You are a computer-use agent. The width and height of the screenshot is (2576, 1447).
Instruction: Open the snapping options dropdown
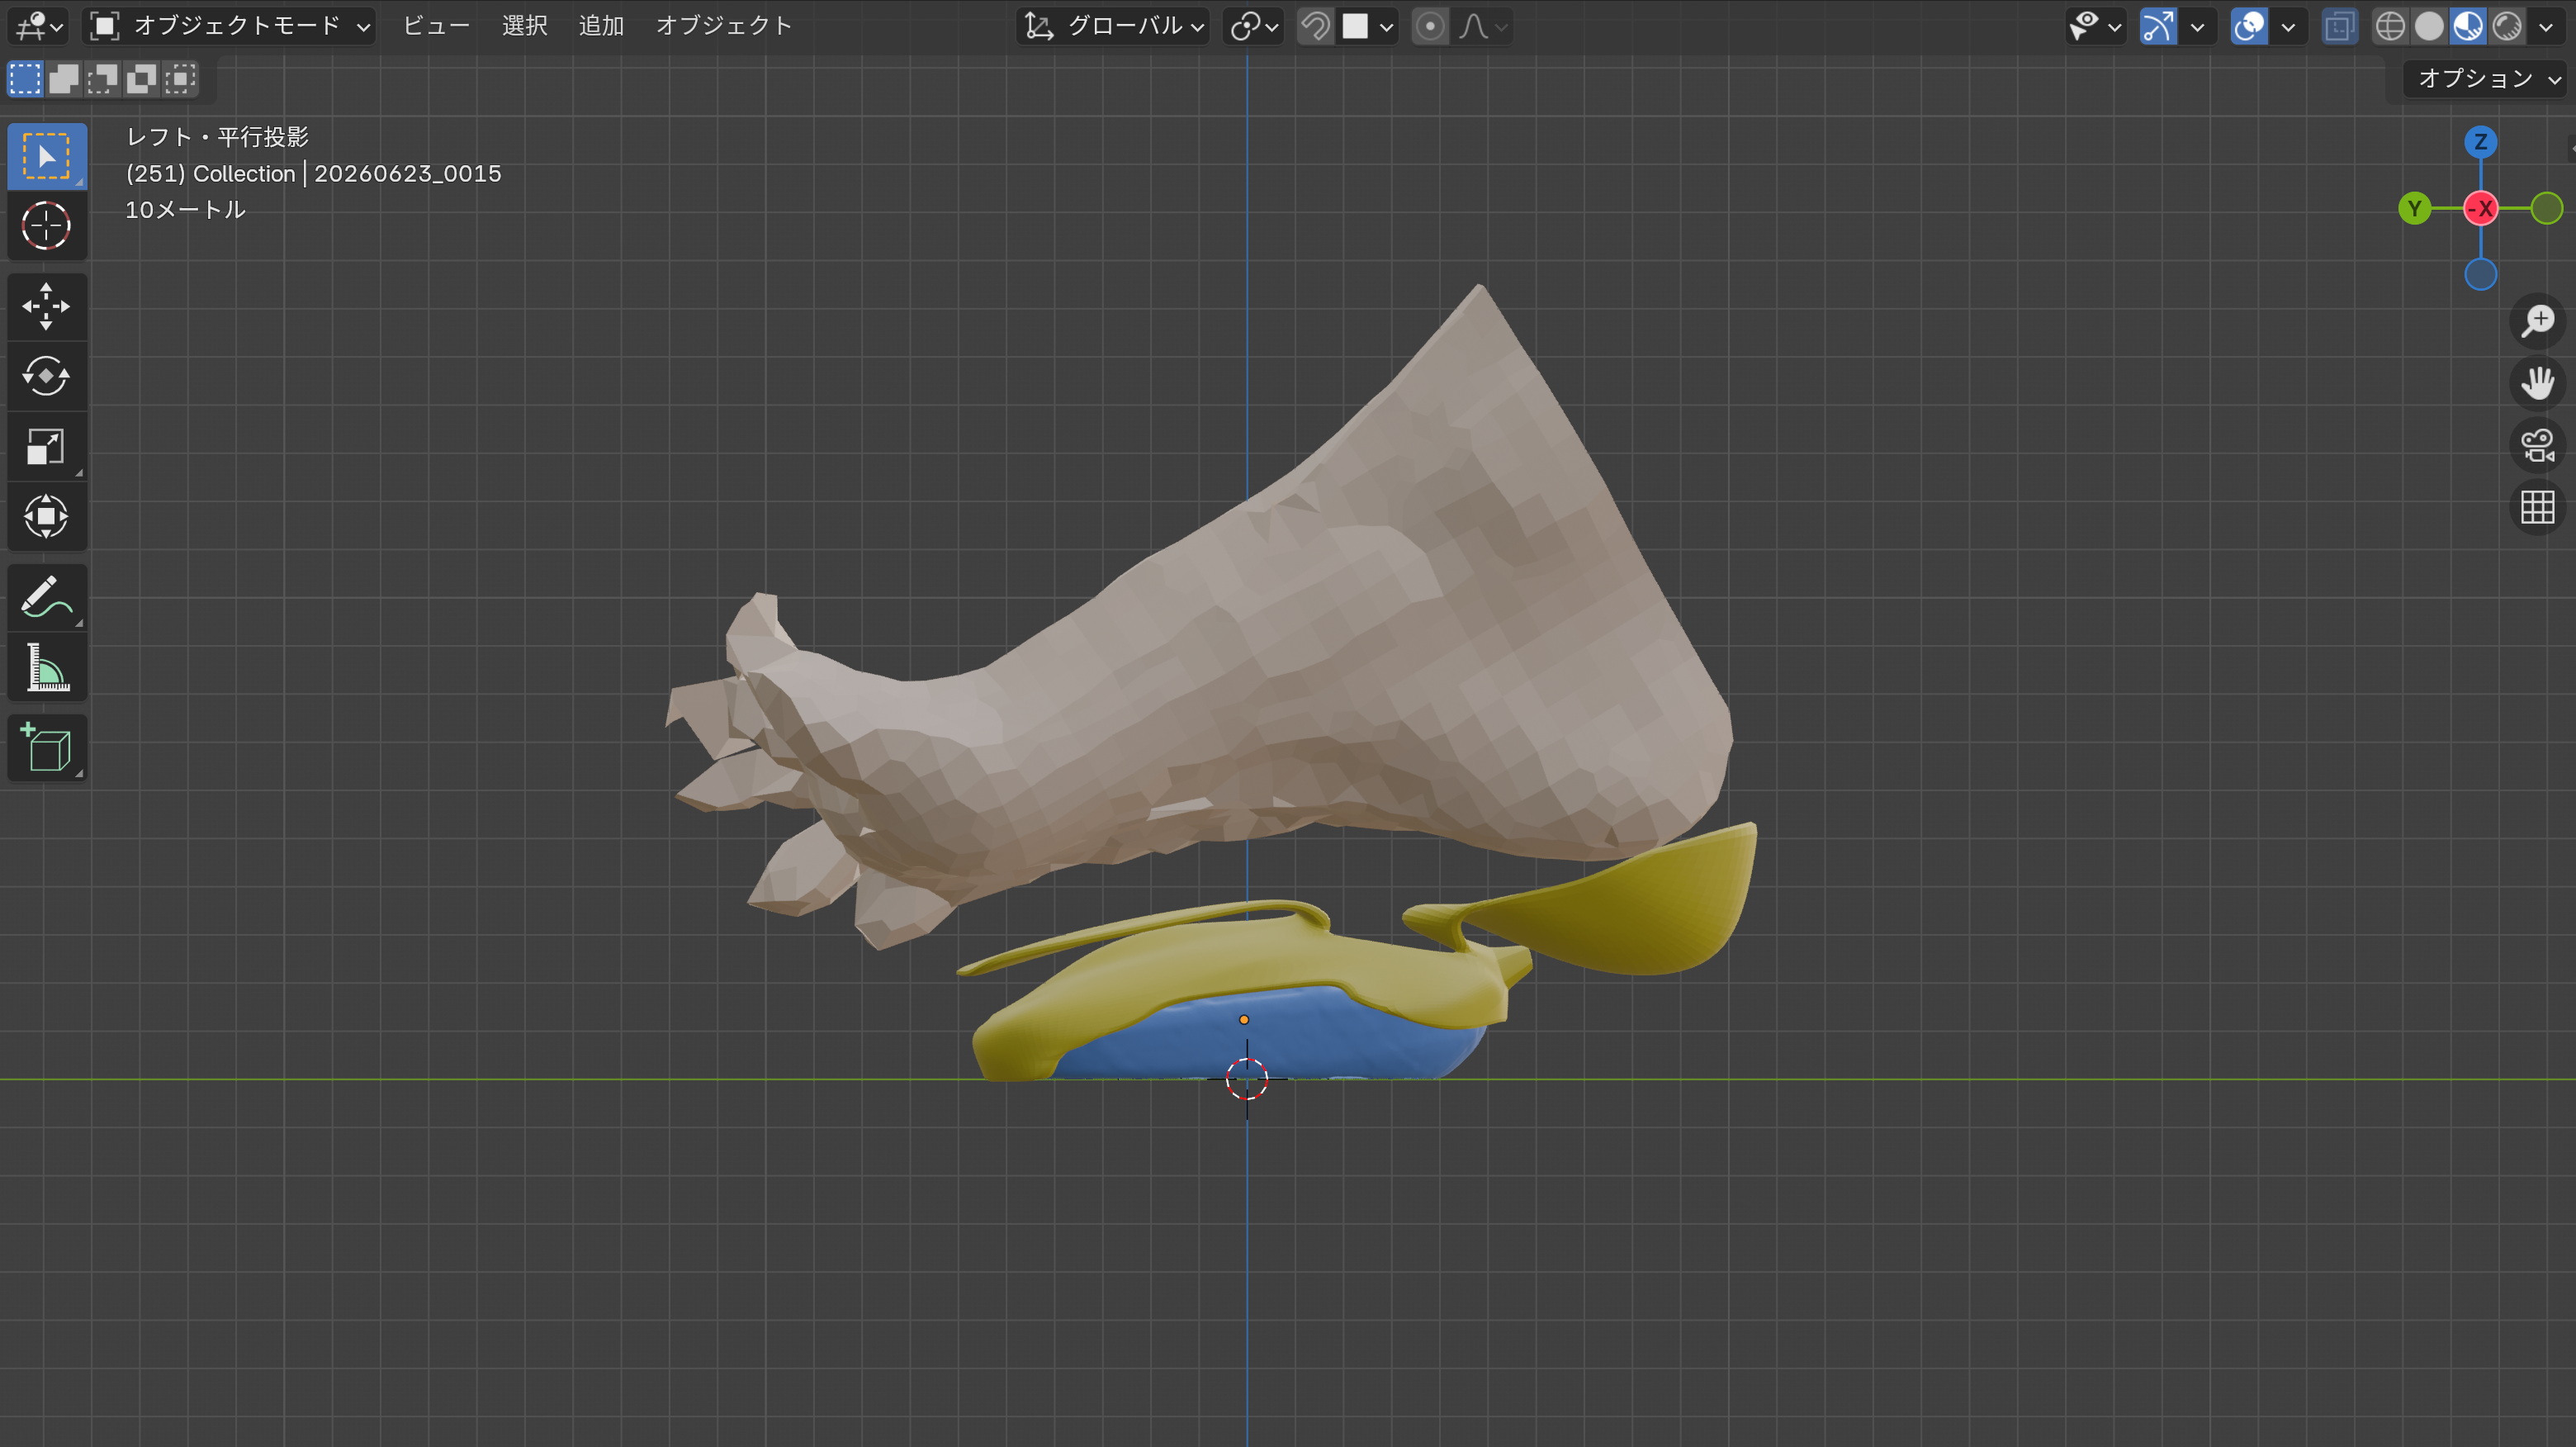[x=1368, y=26]
